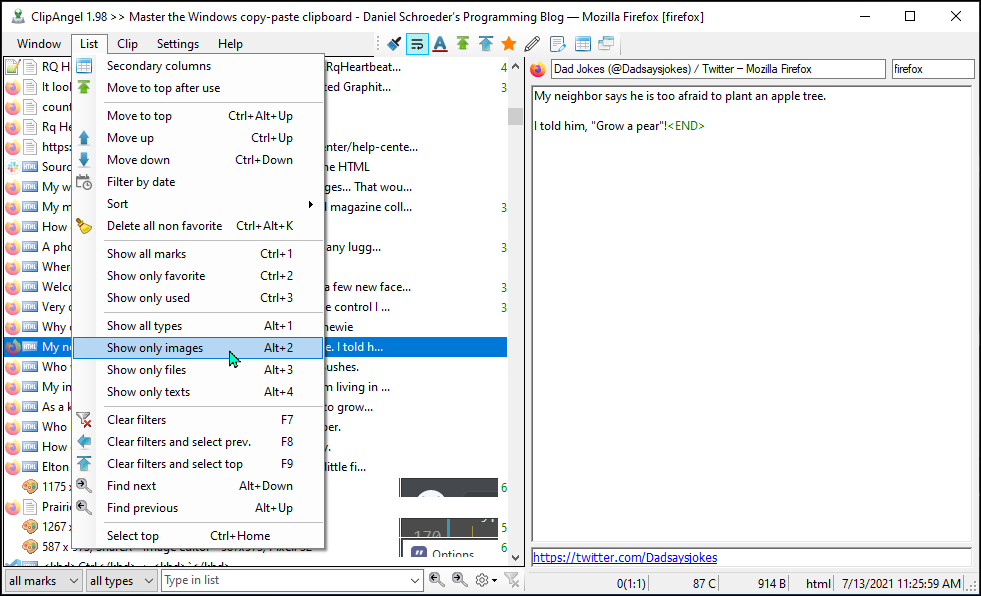The width and height of the screenshot is (981, 596).
Task: Open the all marks dropdown
Action: pyautogui.click(x=43, y=580)
